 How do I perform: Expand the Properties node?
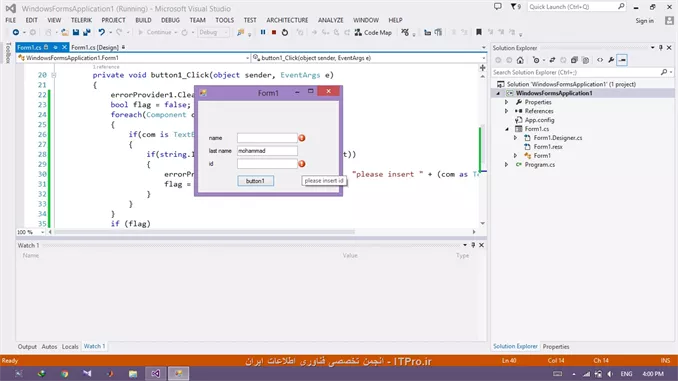coord(507,102)
